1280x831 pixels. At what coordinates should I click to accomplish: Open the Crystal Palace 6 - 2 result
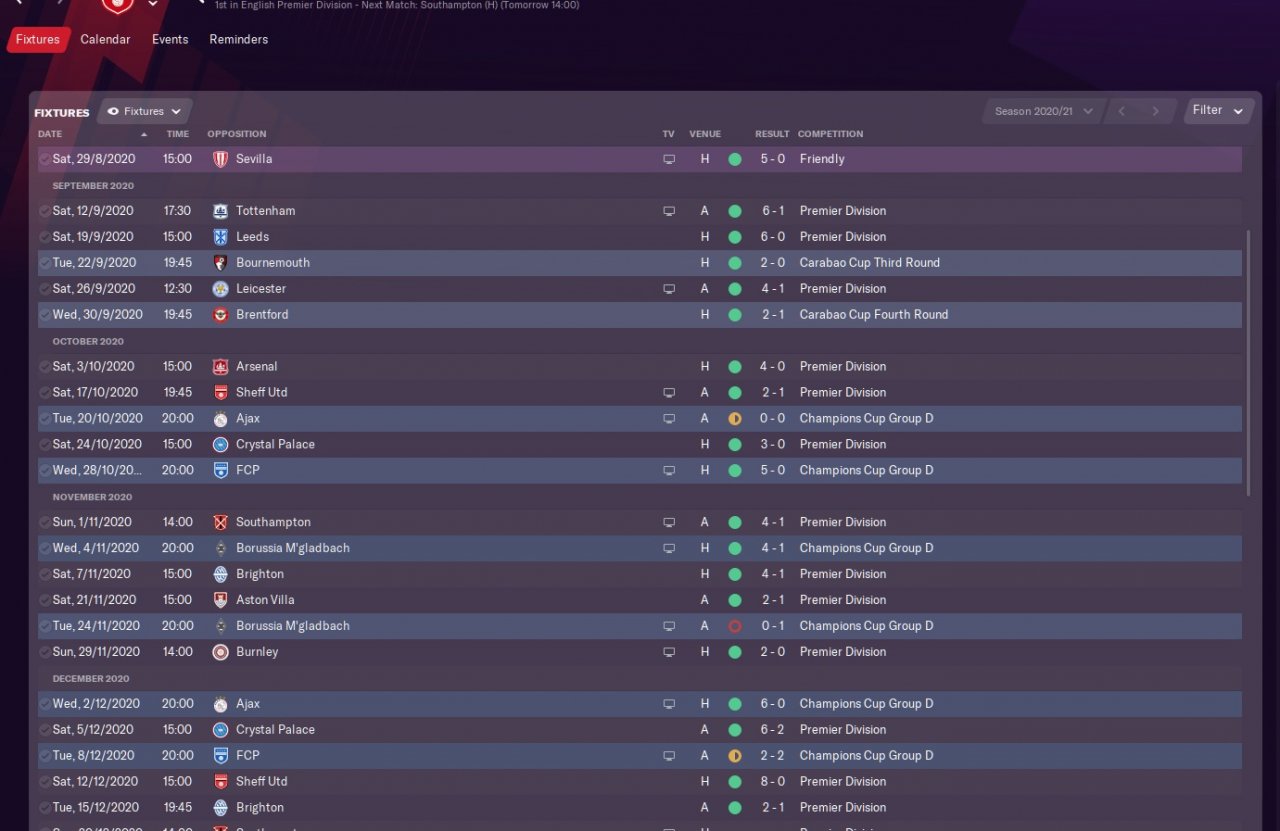[x=772, y=730]
